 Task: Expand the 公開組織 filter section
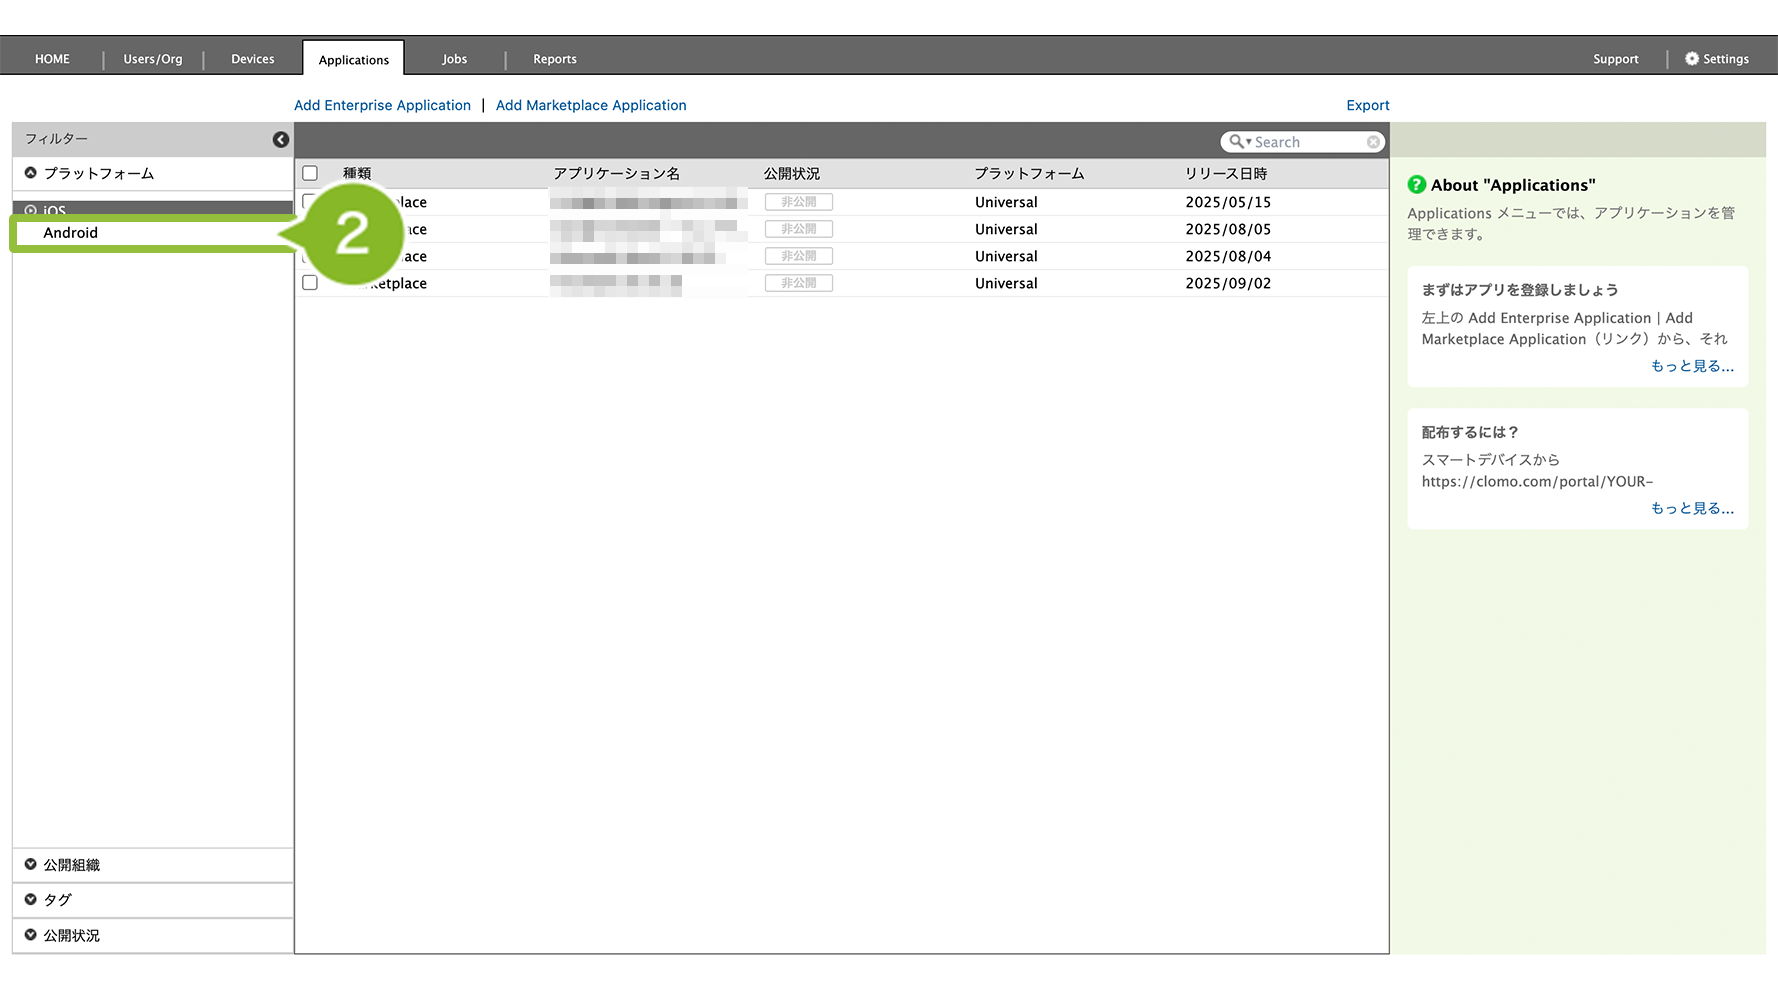click(x=31, y=865)
